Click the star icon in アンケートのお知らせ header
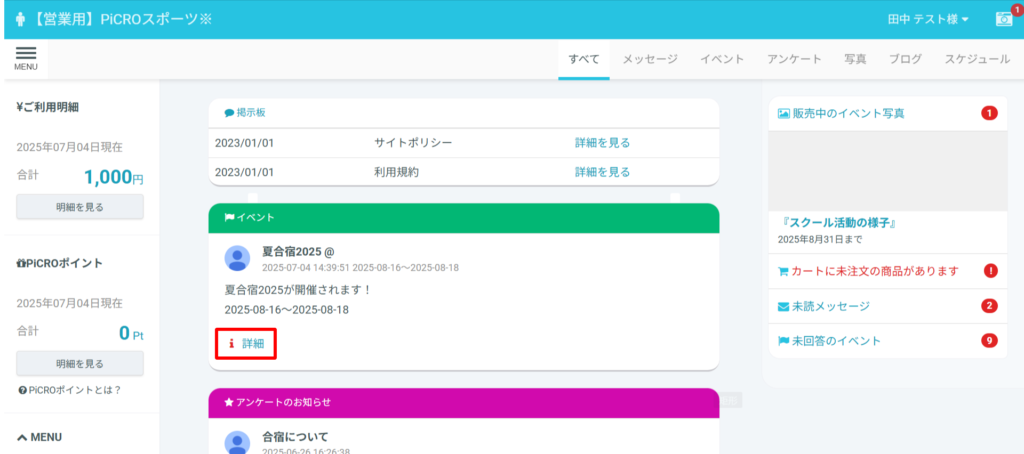Screen dimensions: 1024x454 [x=229, y=402]
